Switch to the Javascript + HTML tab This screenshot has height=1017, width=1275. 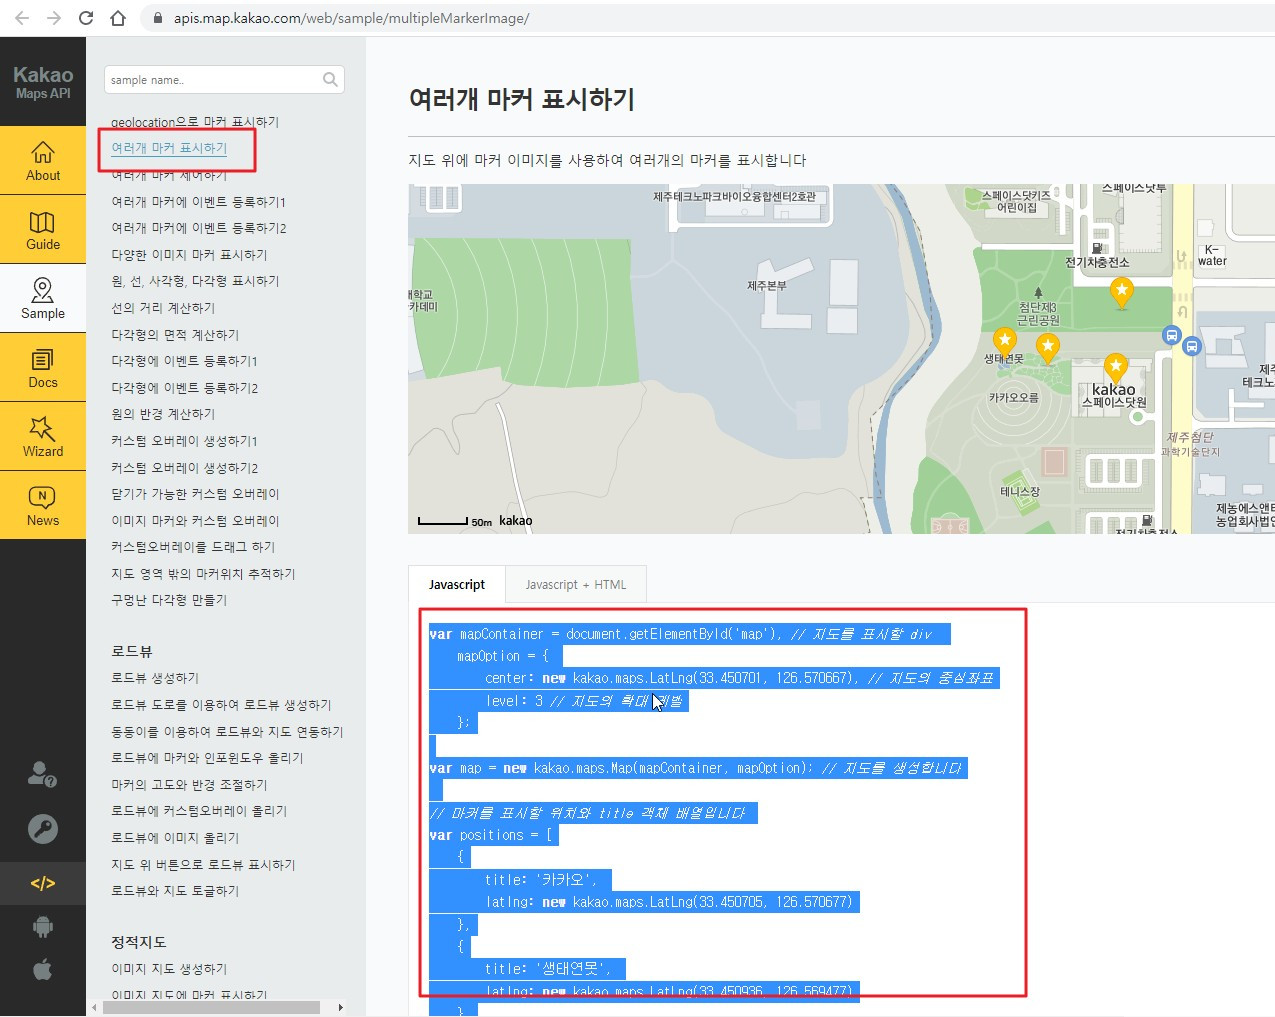(576, 585)
